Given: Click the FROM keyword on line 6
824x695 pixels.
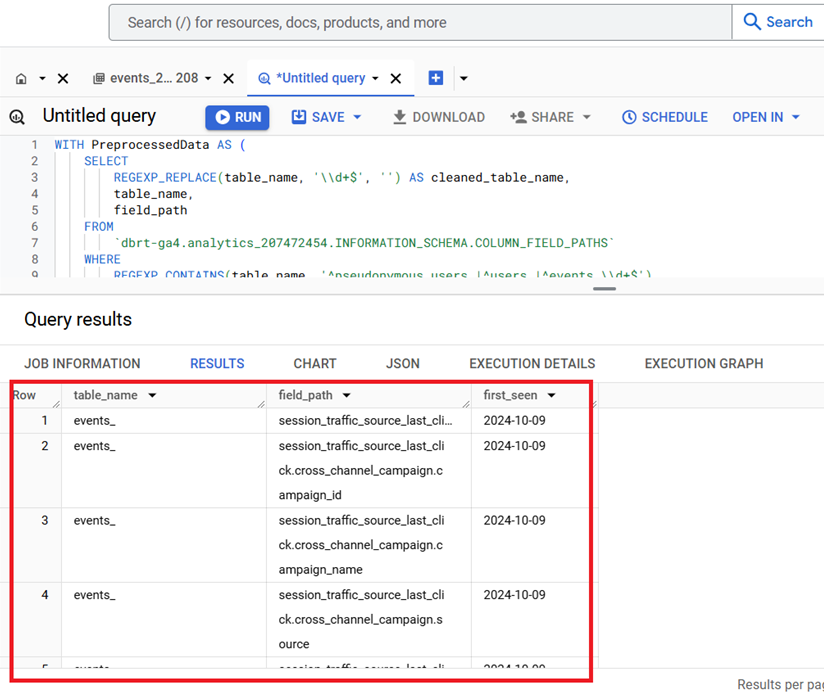Looking at the screenshot, I should click(x=99, y=226).
